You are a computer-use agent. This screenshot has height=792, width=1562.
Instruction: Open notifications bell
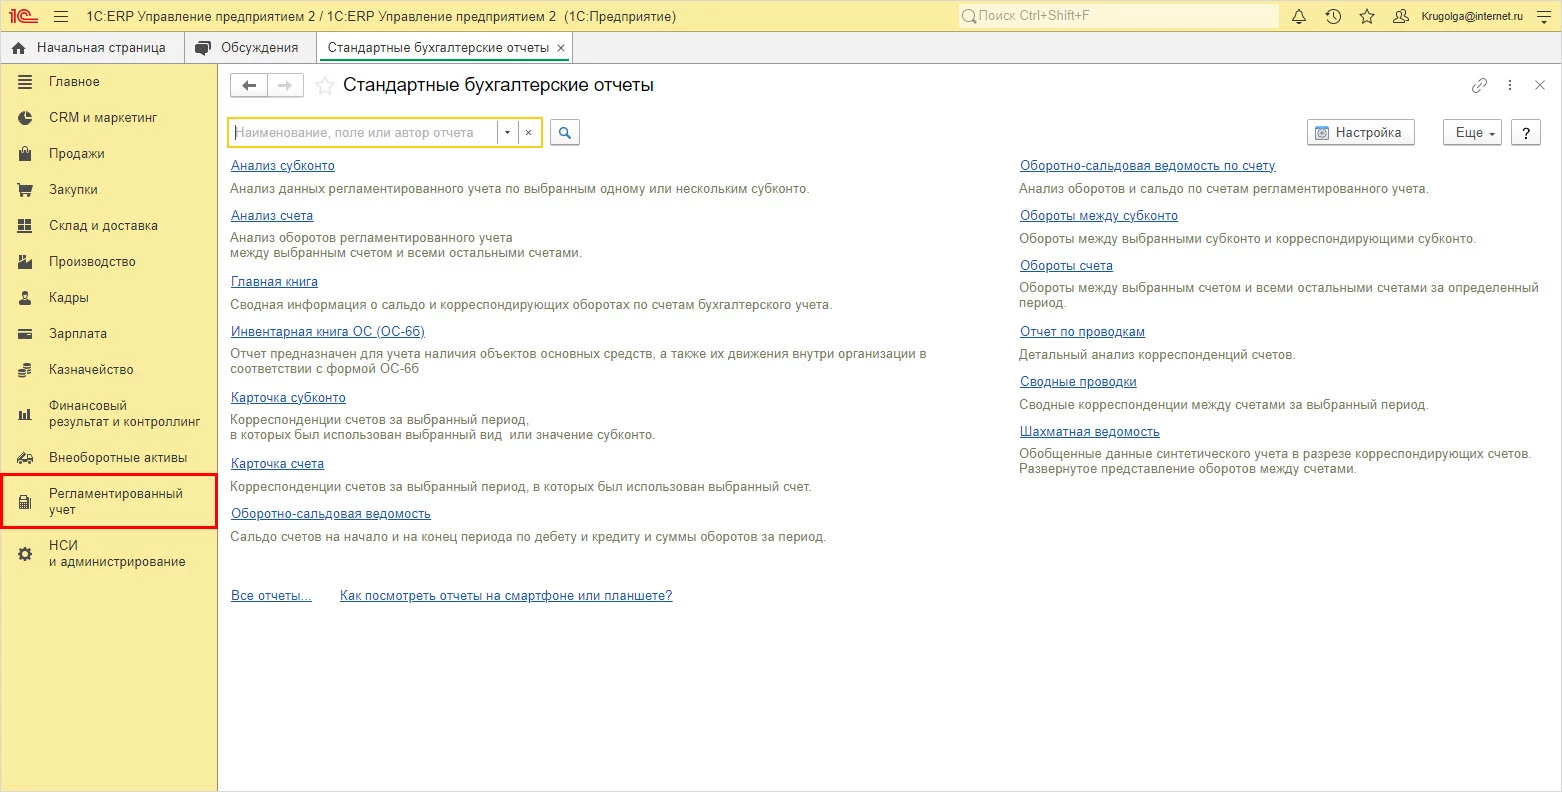click(1299, 16)
